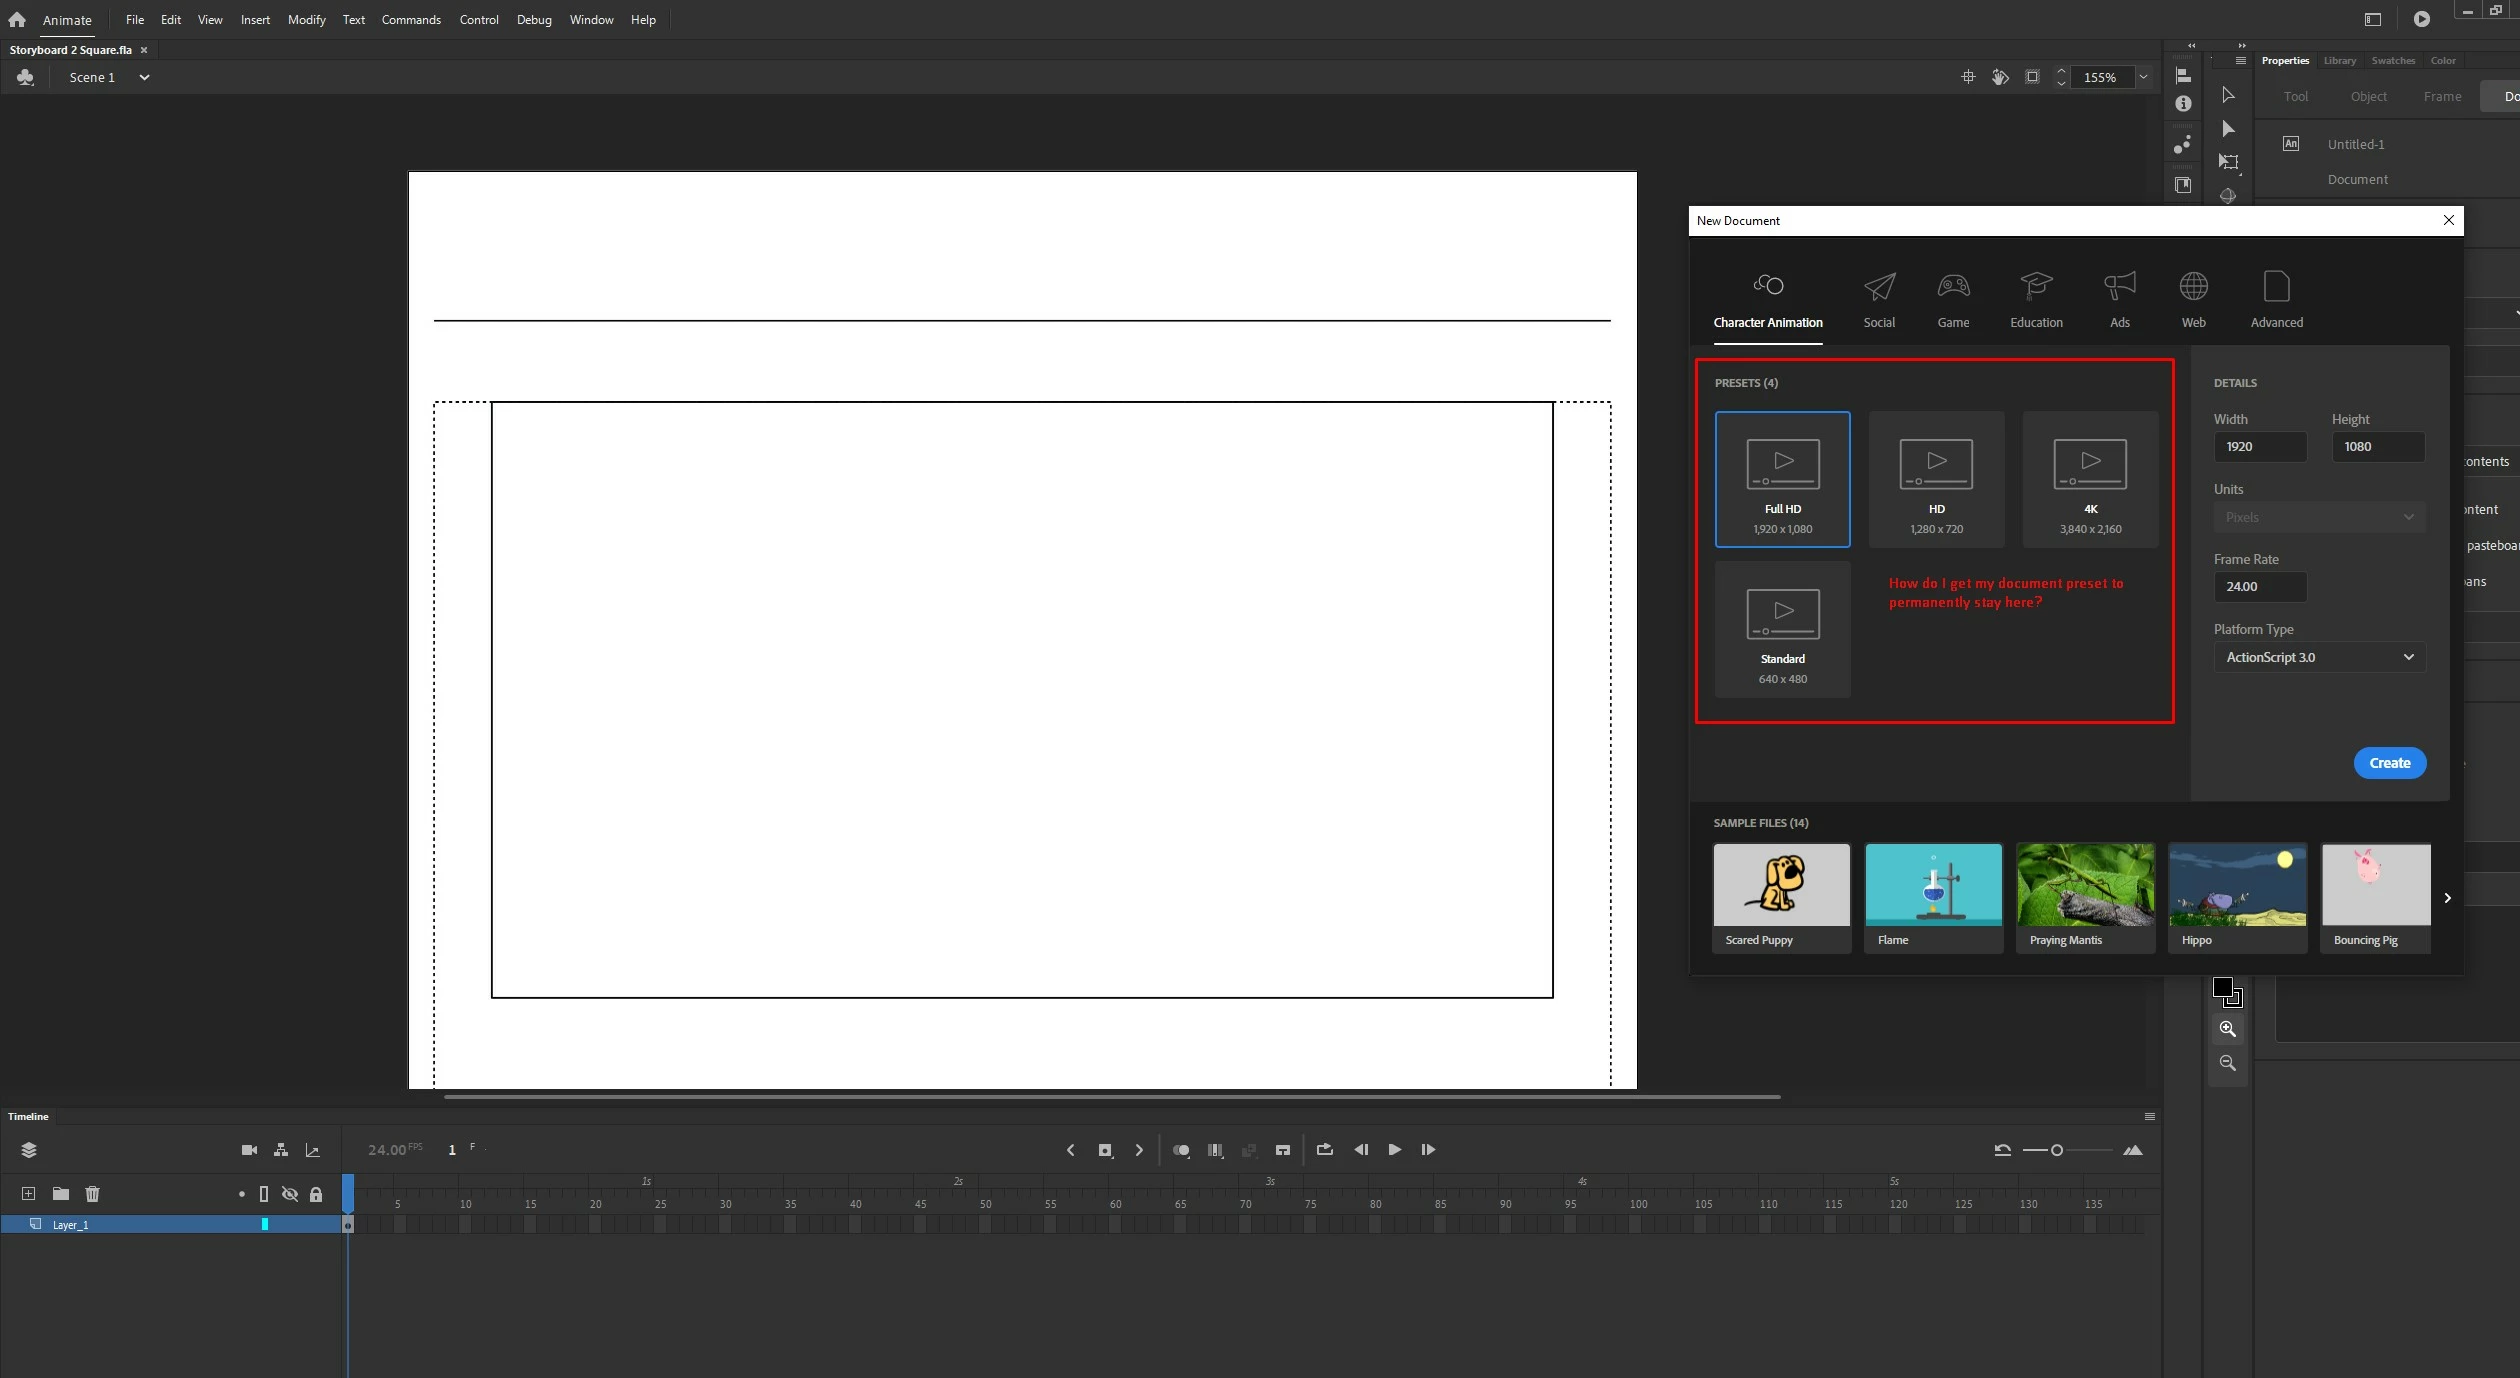Screen dimensions: 2520x1378
Task: Click the Insert Keyframe button
Action: [1105, 1150]
